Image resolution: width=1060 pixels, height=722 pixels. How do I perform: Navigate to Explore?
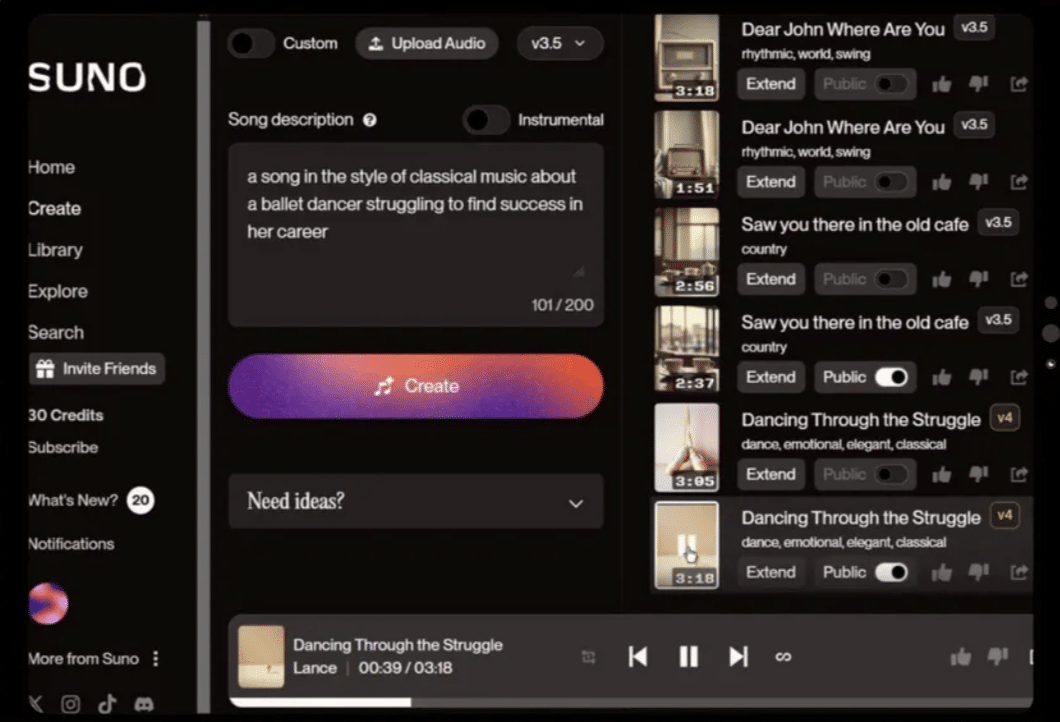click(x=58, y=291)
